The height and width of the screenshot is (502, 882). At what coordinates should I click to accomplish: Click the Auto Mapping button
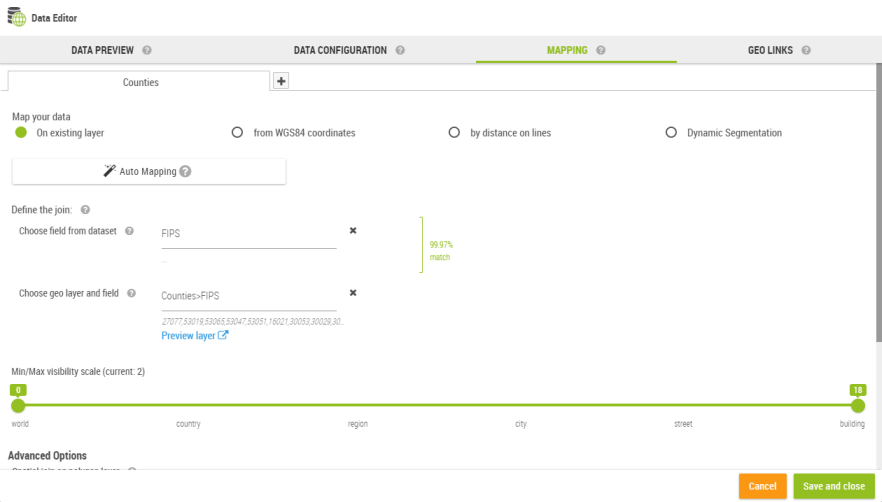(148, 171)
